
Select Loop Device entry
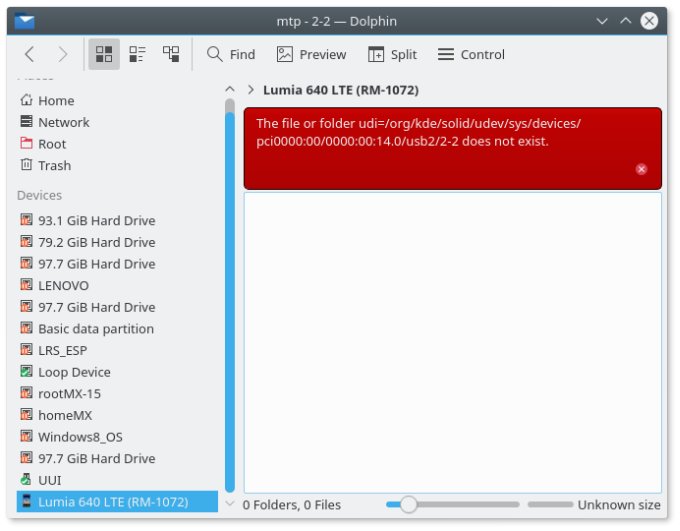[x=117, y=372]
